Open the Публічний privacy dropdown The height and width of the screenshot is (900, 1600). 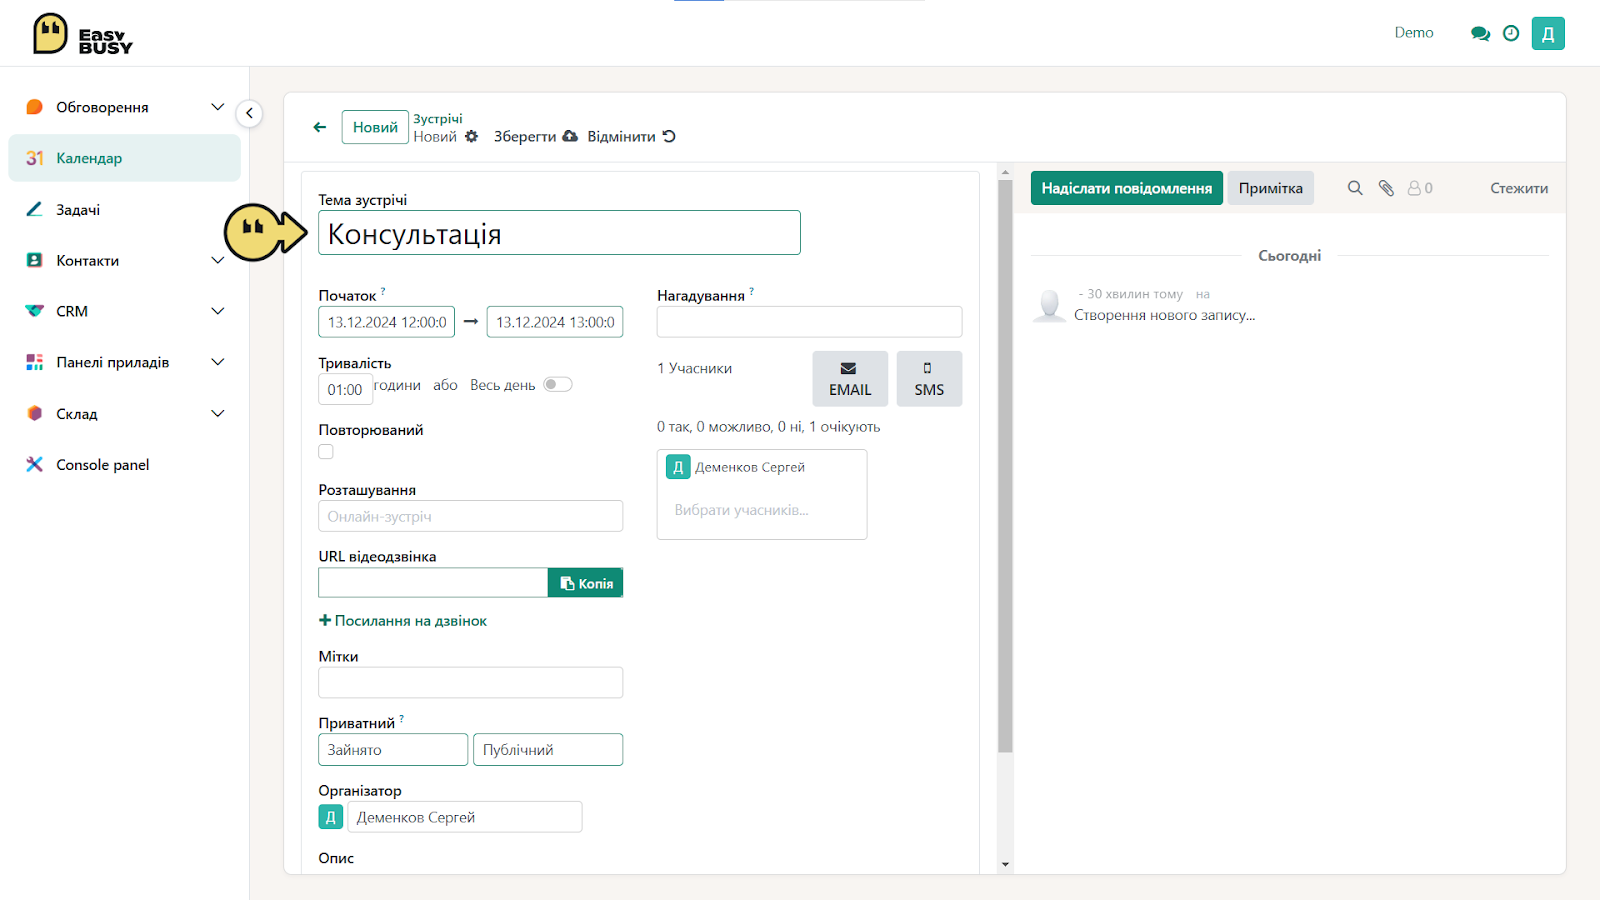click(x=548, y=750)
